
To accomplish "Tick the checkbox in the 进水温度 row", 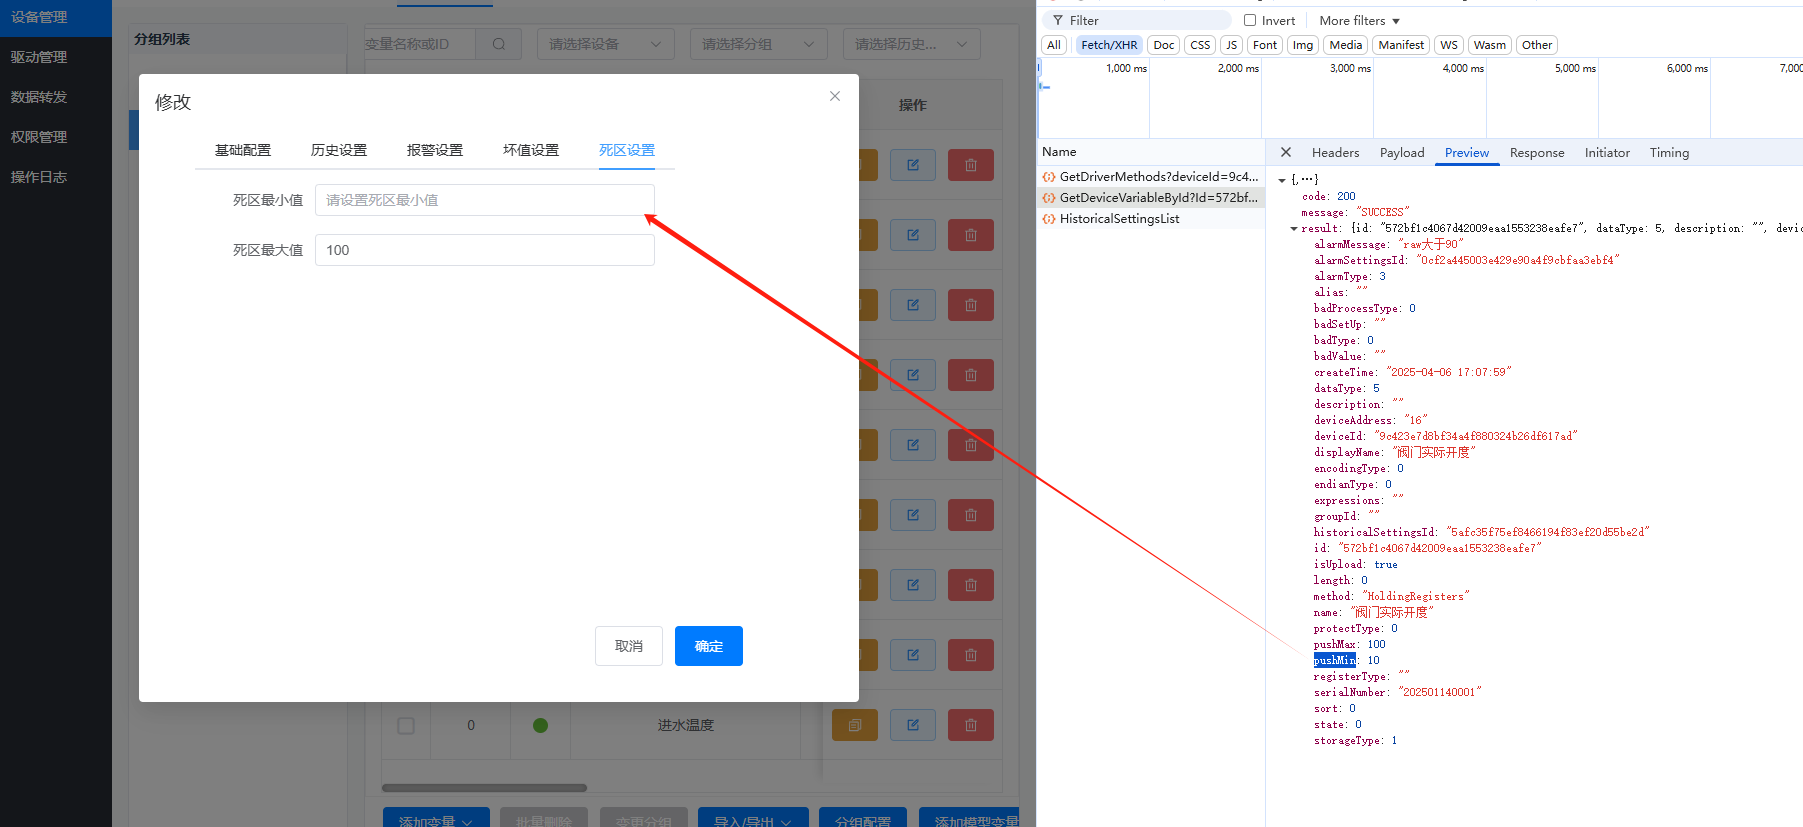I will (406, 725).
